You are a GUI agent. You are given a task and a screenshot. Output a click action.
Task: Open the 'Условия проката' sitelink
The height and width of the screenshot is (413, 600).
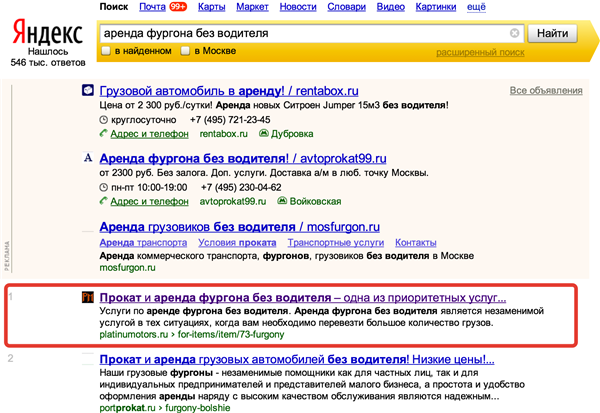coord(237,243)
